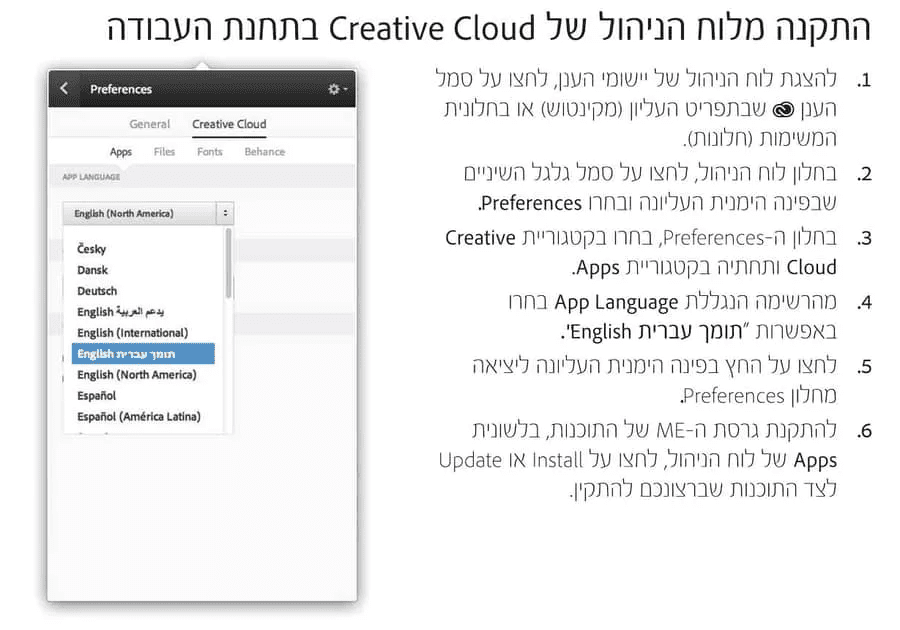
Task: Open the App Language dropdown
Action: (x=148, y=213)
